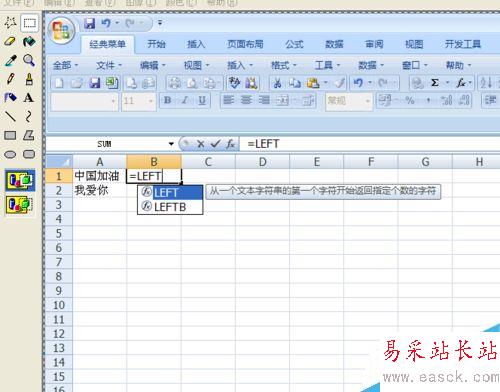Click the AutoSum sigma icon
500x392 pixels.
point(435,83)
